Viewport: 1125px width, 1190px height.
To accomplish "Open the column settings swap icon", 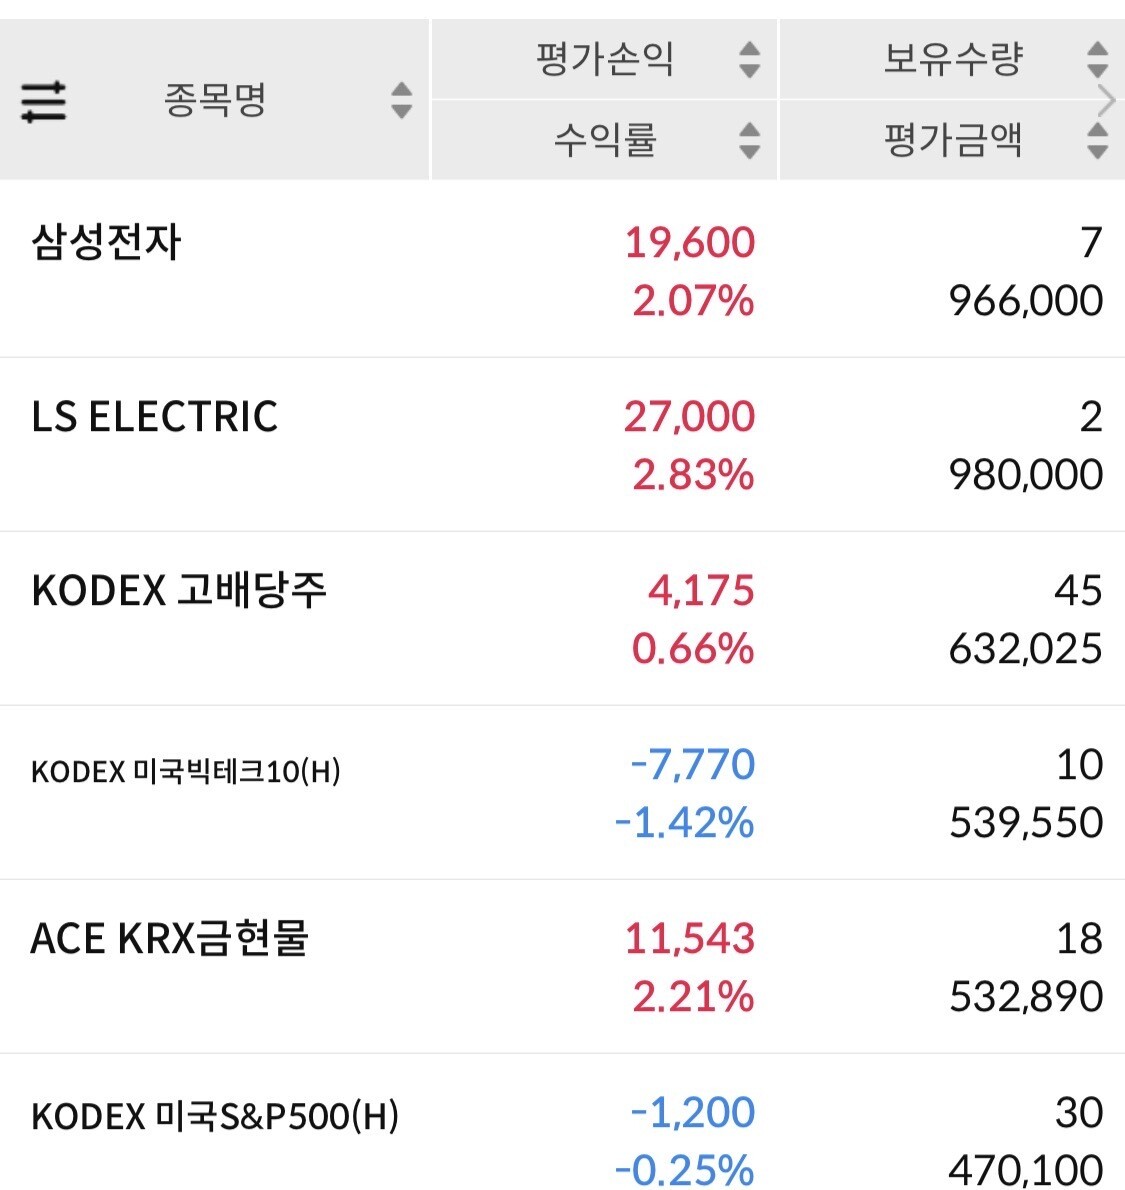I will click(43, 101).
